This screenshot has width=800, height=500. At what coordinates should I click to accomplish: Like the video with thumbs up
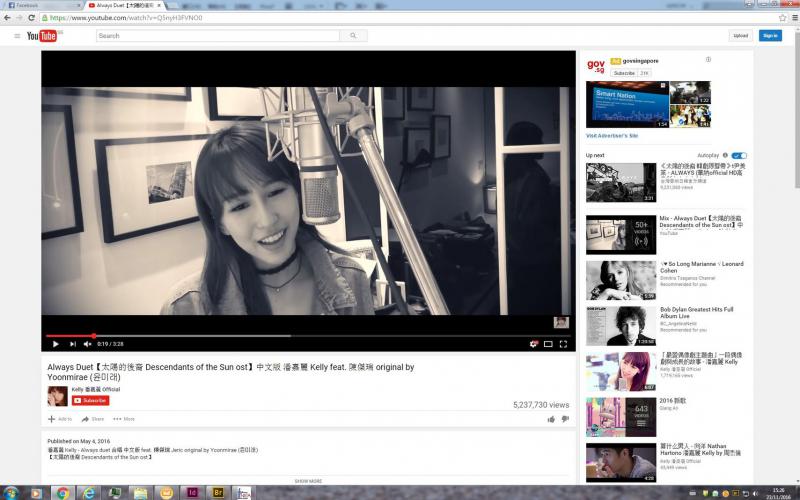(551, 419)
